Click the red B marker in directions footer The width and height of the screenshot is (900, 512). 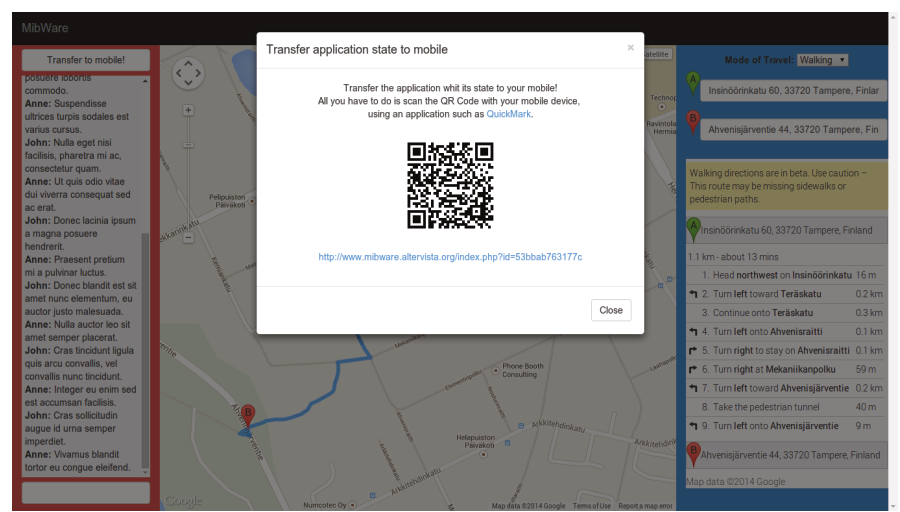coord(694,455)
